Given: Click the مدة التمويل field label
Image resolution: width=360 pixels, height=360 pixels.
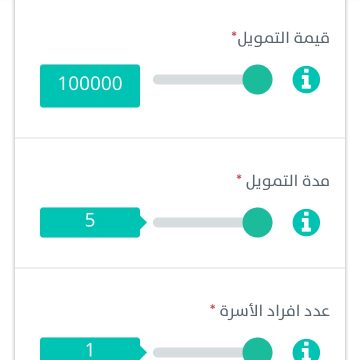Looking at the screenshot, I should coord(287,182).
